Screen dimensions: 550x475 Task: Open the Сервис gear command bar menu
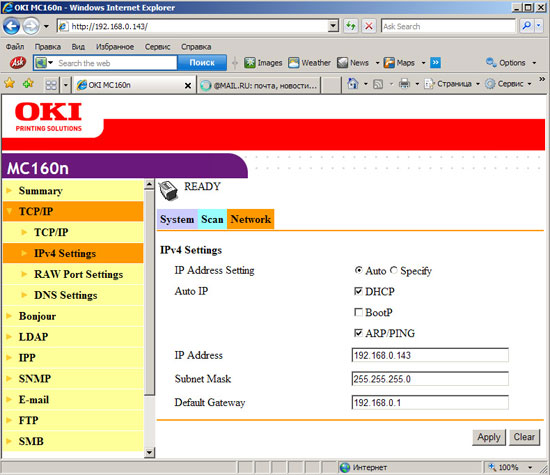point(508,83)
